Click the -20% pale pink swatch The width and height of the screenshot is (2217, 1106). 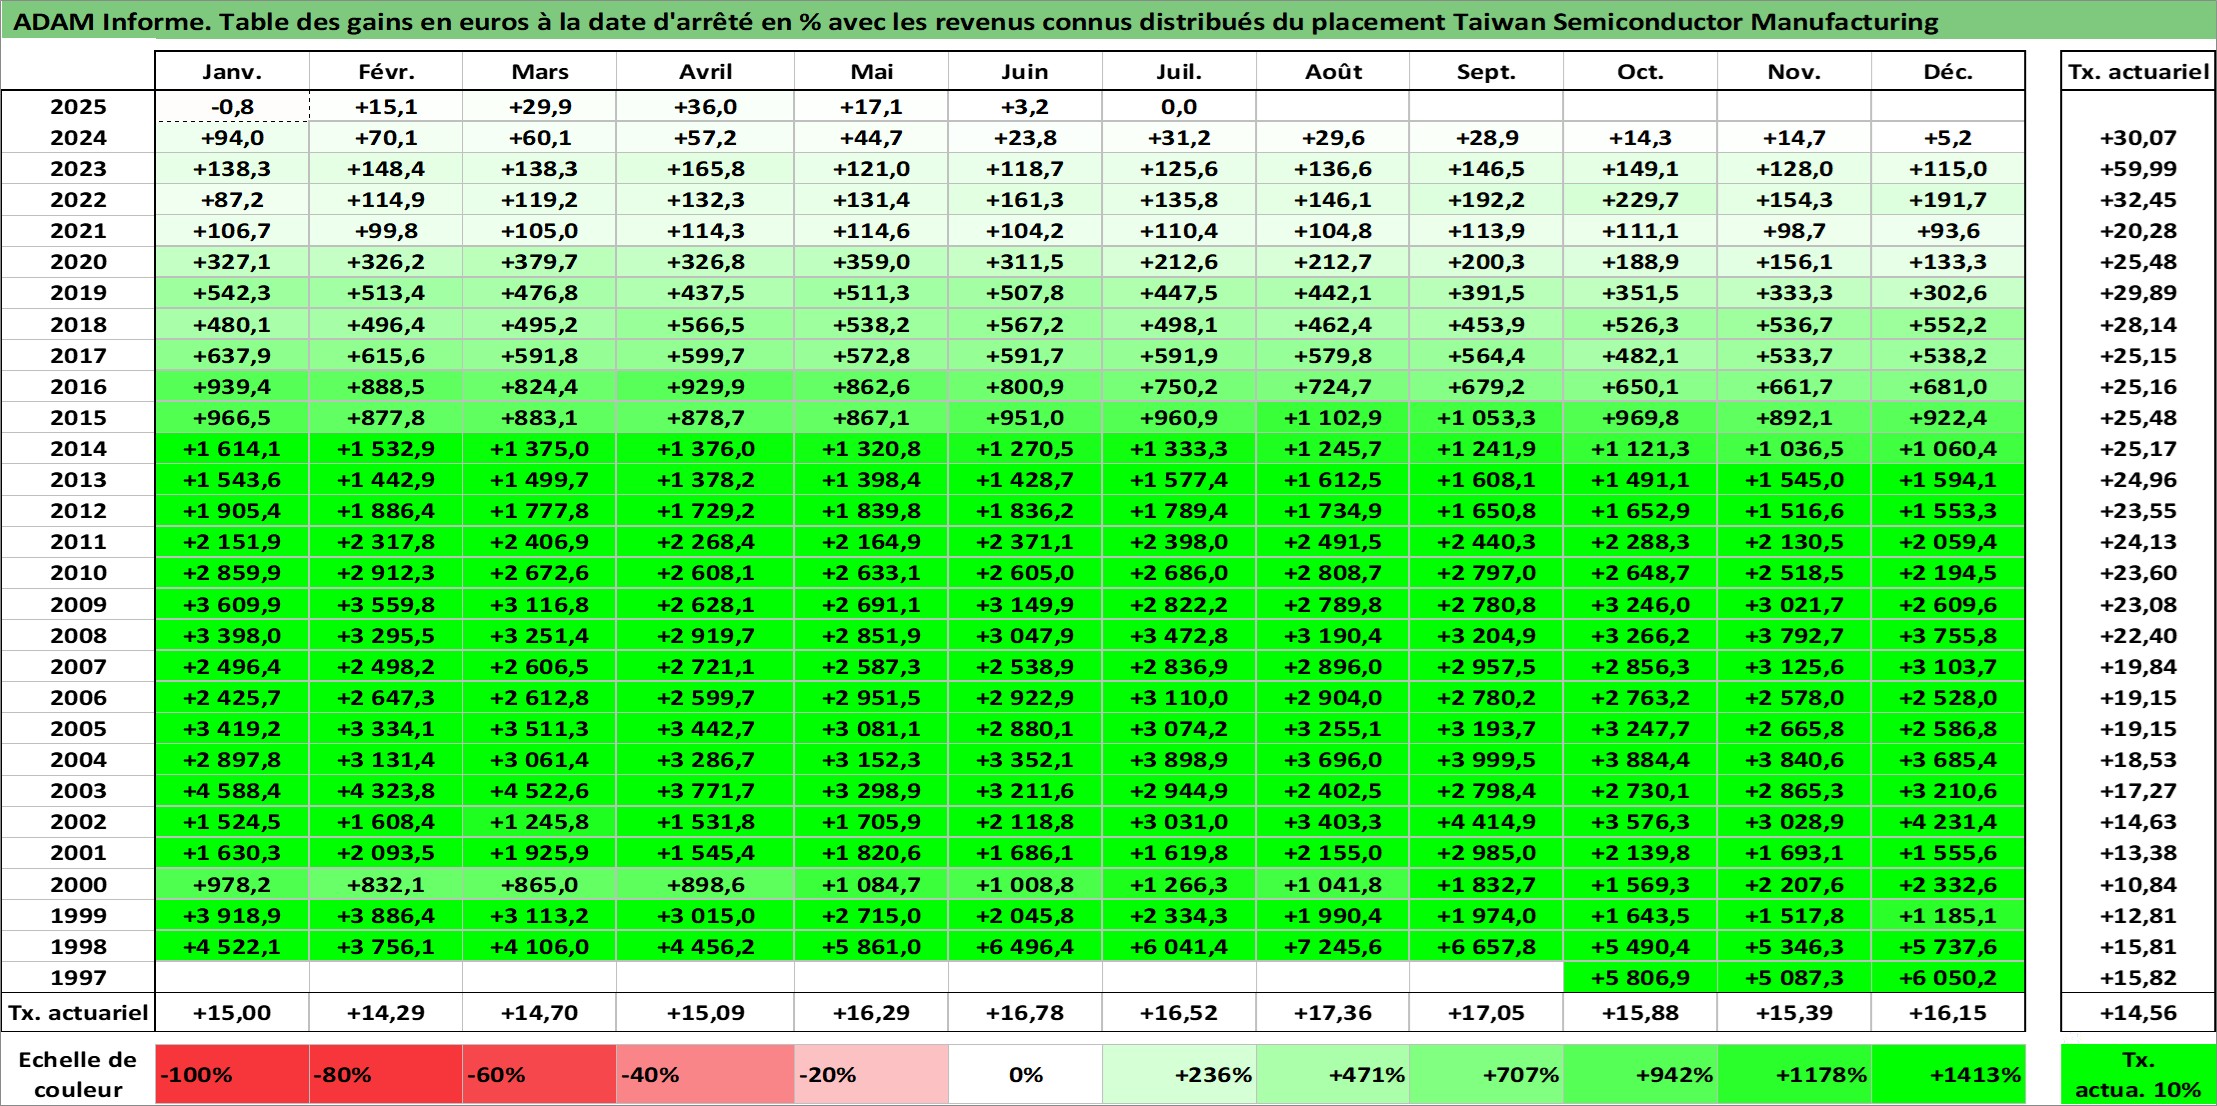(x=872, y=1075)
